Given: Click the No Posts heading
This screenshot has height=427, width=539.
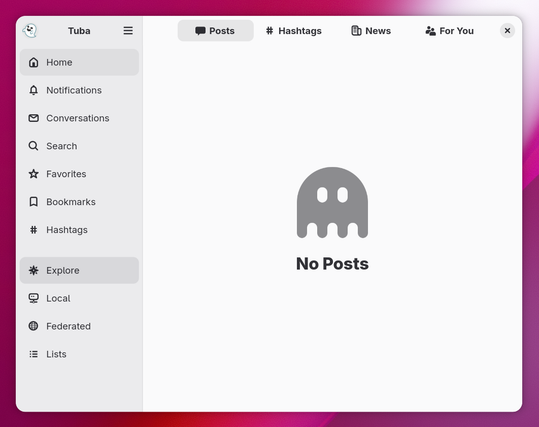Looking at the screenshot, I should click(x=332, y=264).
